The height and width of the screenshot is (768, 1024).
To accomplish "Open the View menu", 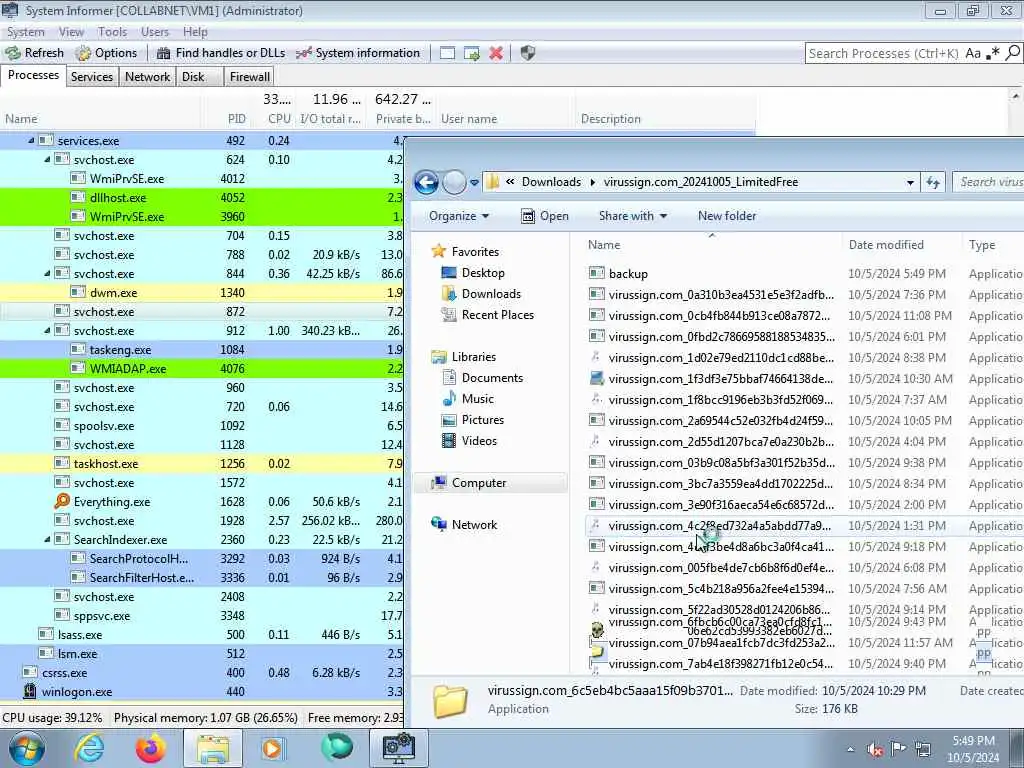I will click(71, 32).
